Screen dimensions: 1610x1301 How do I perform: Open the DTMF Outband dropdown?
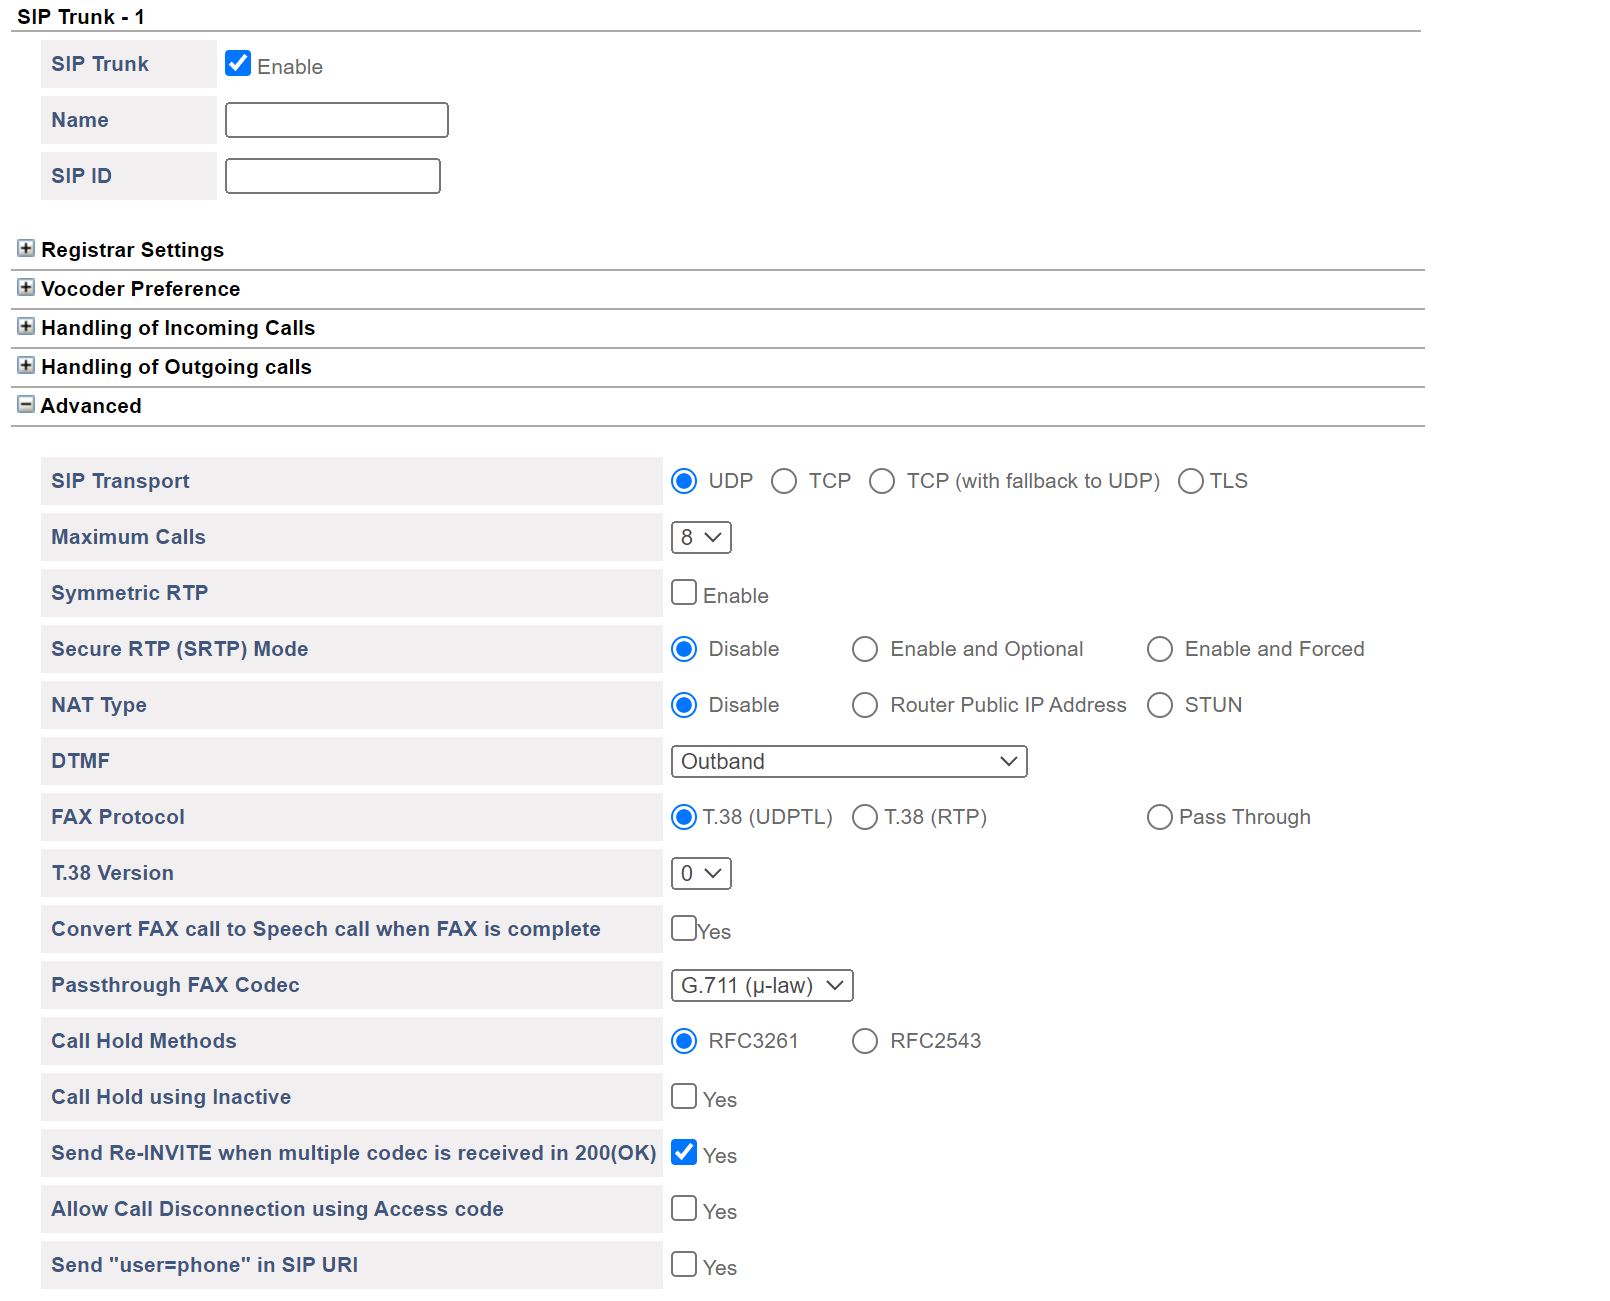848,762
